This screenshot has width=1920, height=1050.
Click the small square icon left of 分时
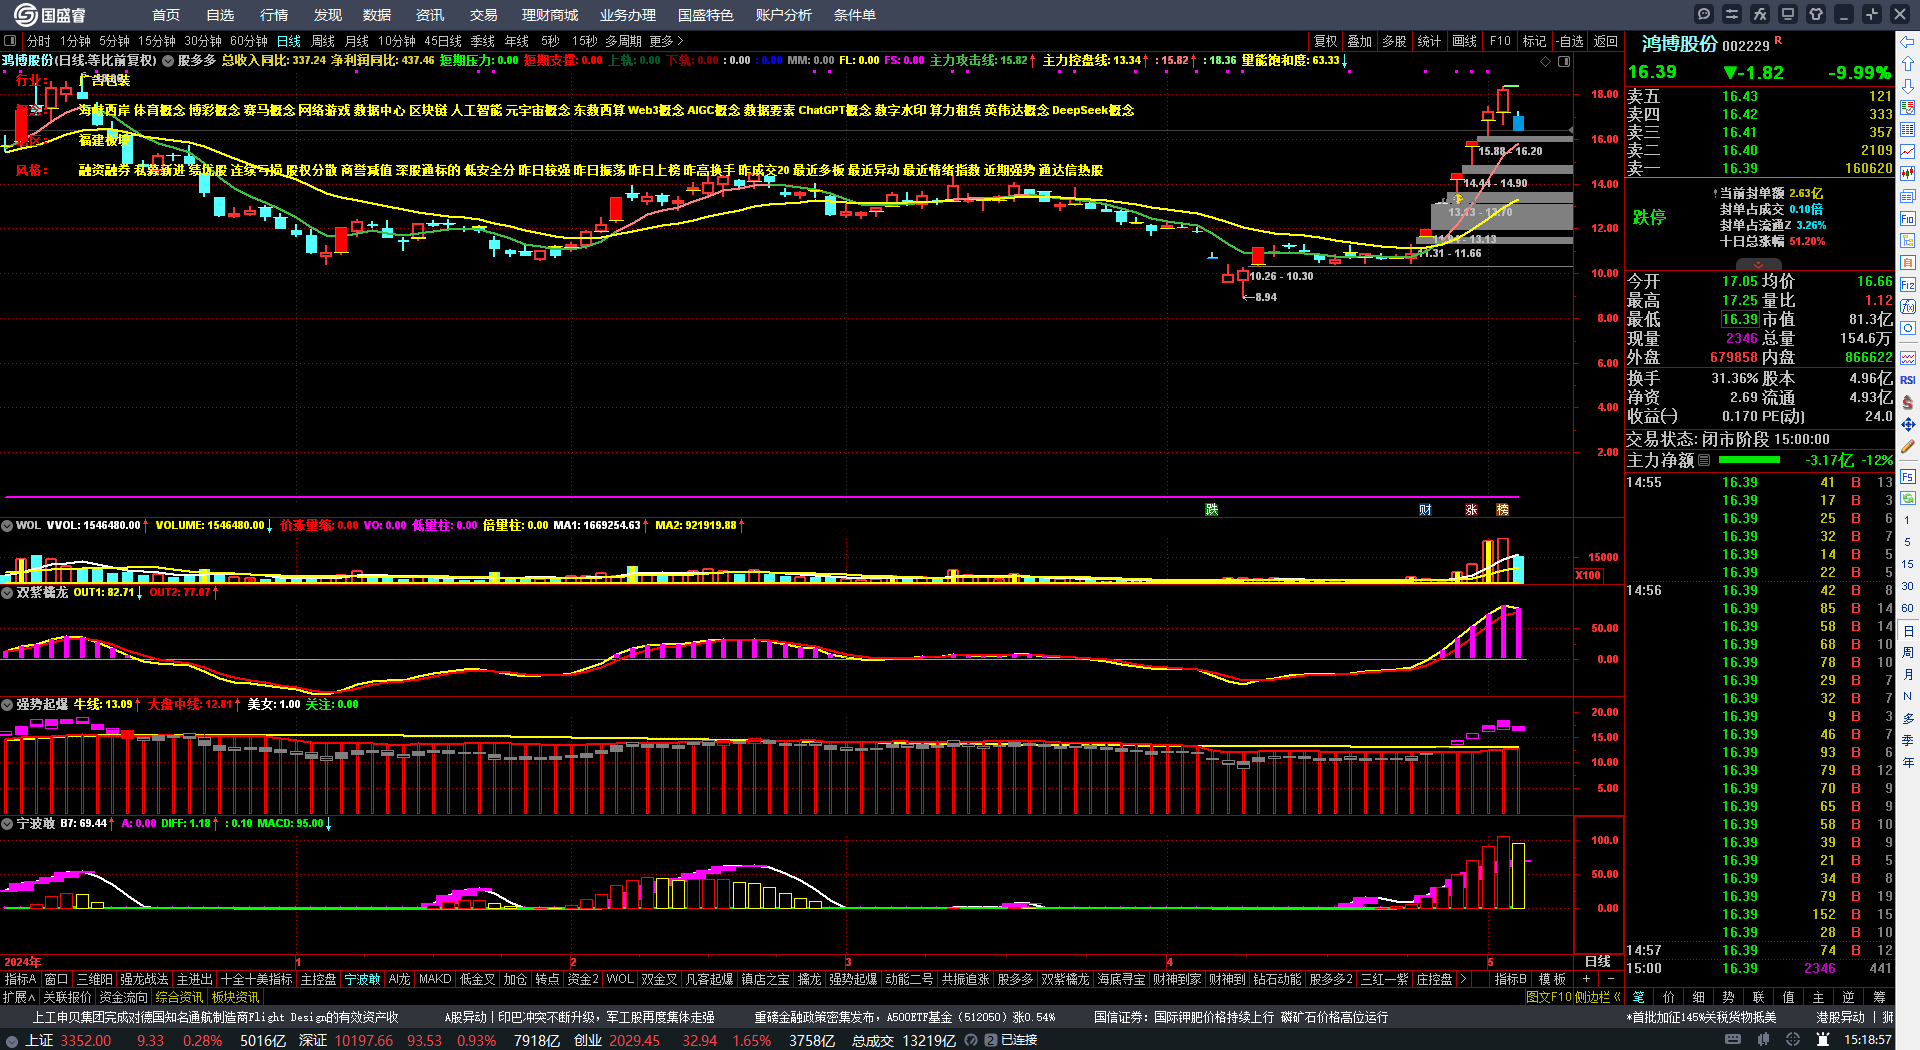tap(10, 41)
